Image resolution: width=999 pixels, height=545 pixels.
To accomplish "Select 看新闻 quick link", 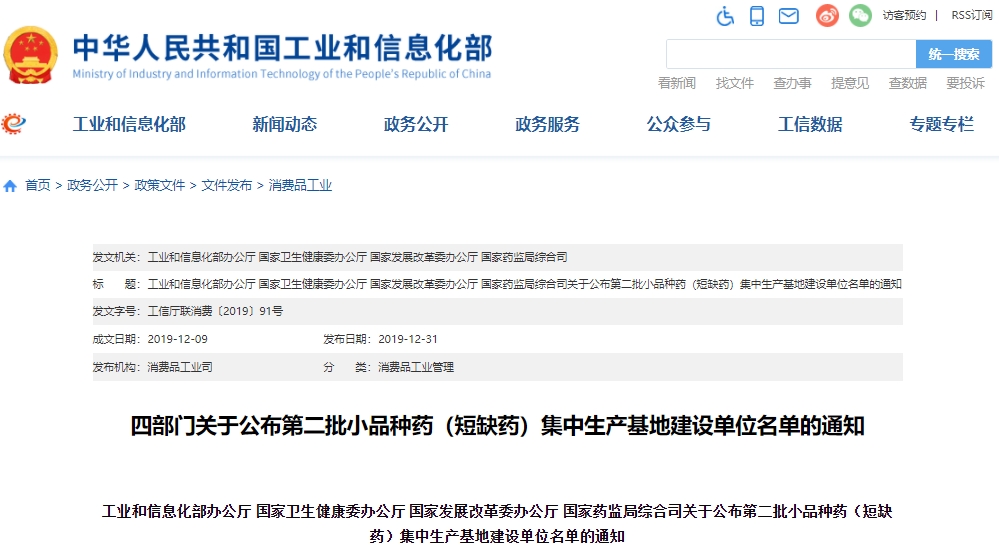I will [x=677, y=83].
